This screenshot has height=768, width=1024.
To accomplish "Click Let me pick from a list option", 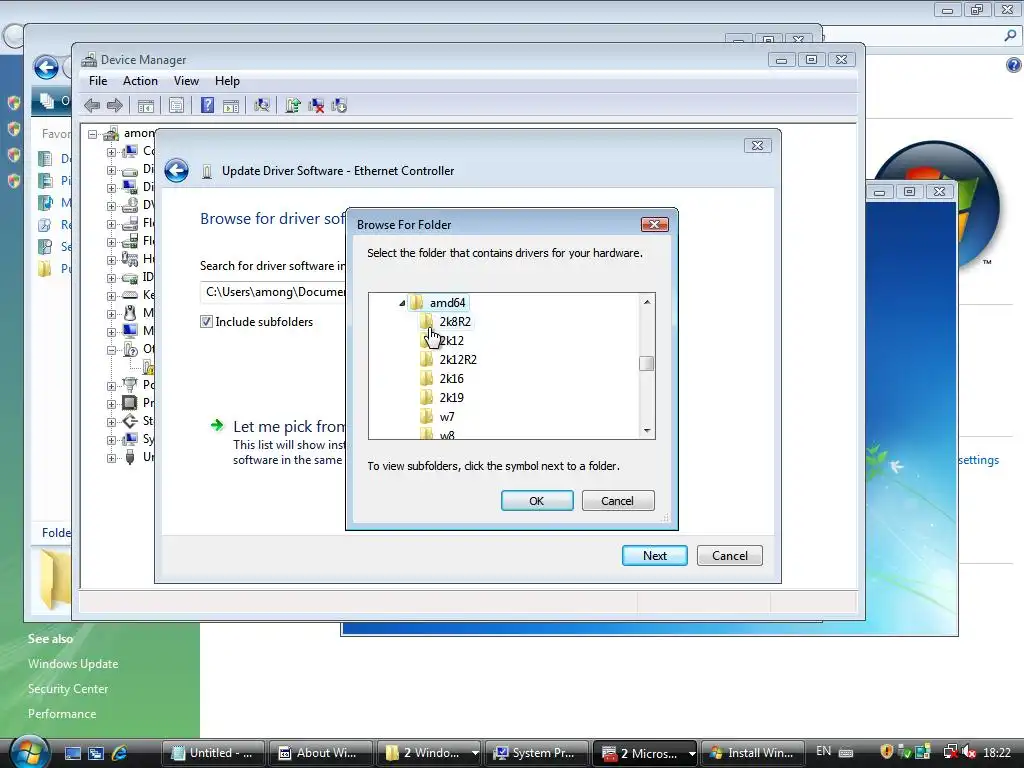I will coord(289,426).
